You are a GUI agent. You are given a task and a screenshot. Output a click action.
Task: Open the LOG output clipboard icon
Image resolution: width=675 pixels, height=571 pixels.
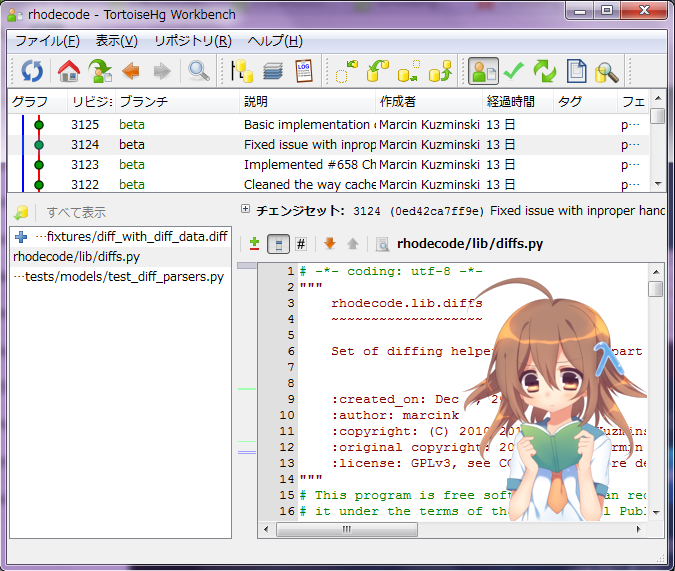(304, 71)
